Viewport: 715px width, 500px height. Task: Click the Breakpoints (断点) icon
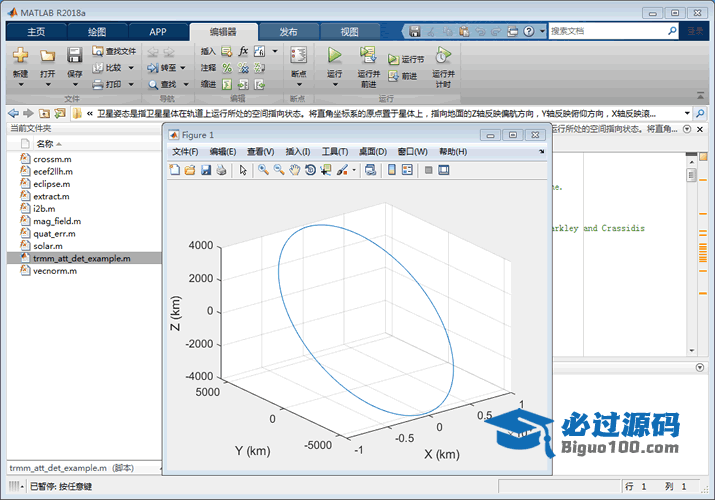click(x=299, y=55)
